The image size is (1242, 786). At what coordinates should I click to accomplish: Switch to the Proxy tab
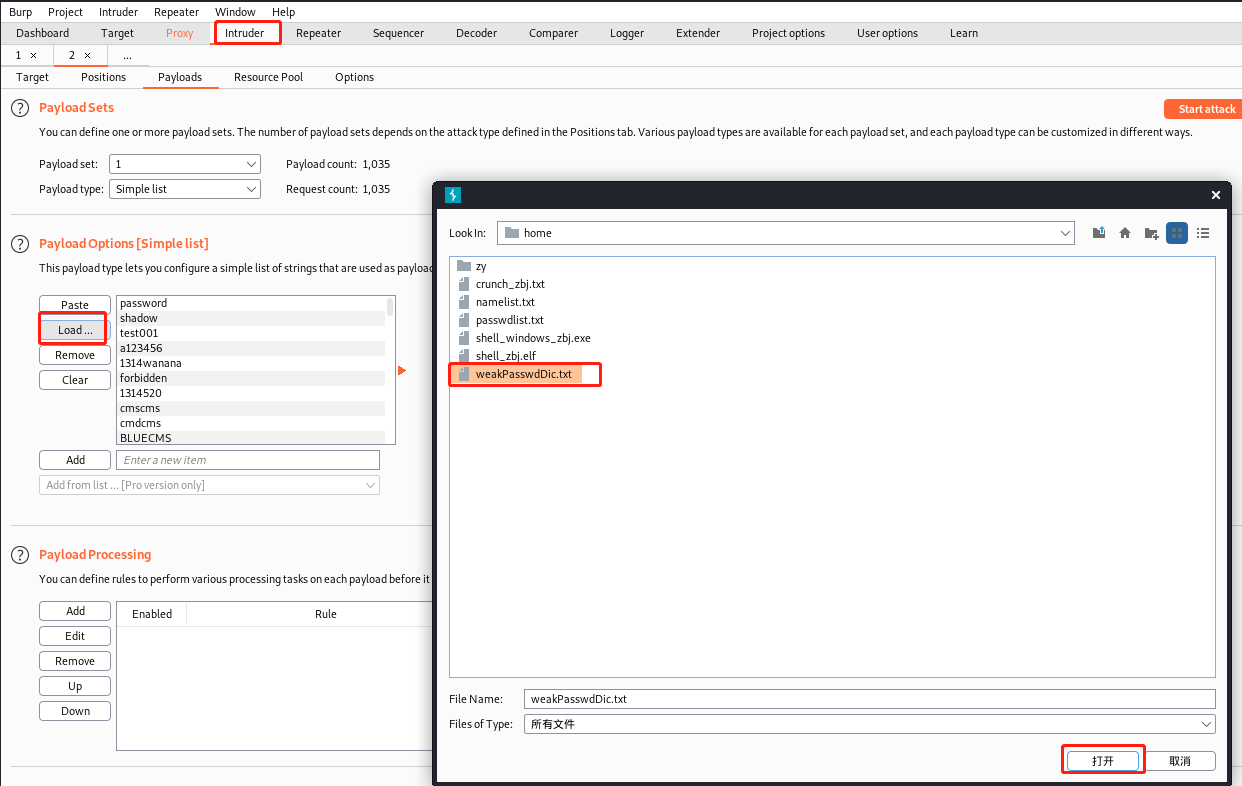[180, 33]
